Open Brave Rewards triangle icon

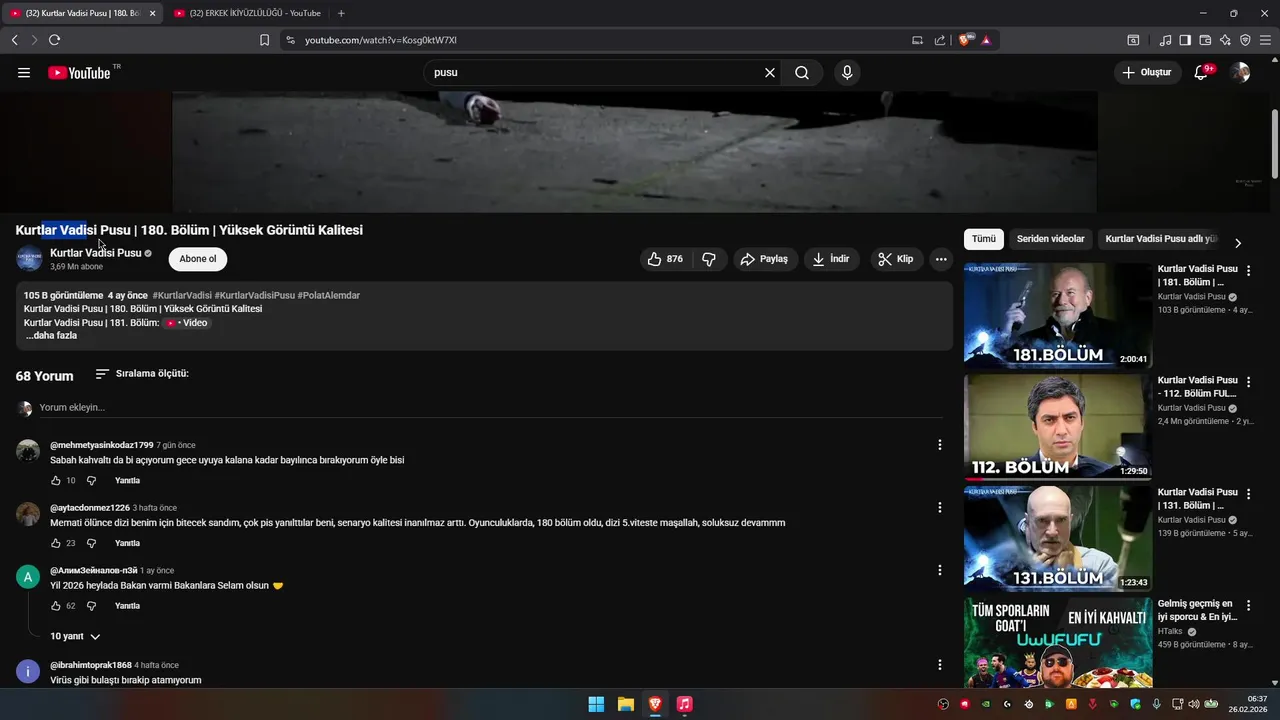[986, 40]
